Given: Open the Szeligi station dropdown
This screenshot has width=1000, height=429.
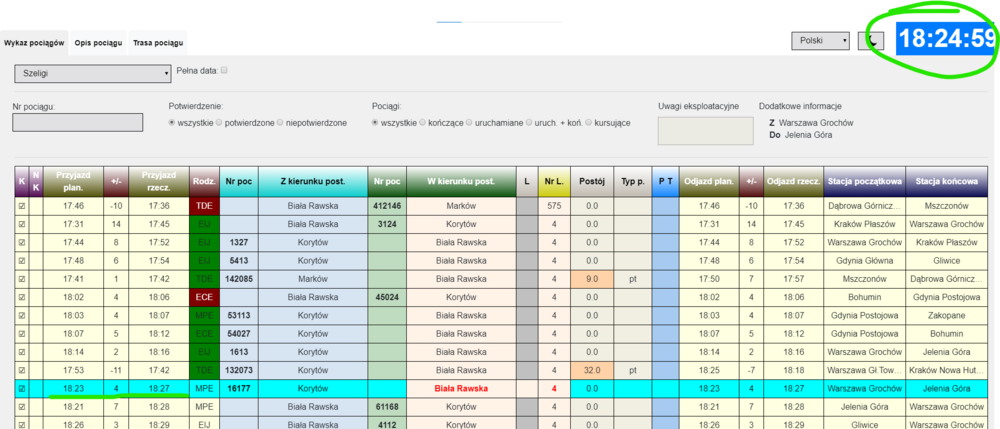Looking at the screenshot, I should (93, 73).
